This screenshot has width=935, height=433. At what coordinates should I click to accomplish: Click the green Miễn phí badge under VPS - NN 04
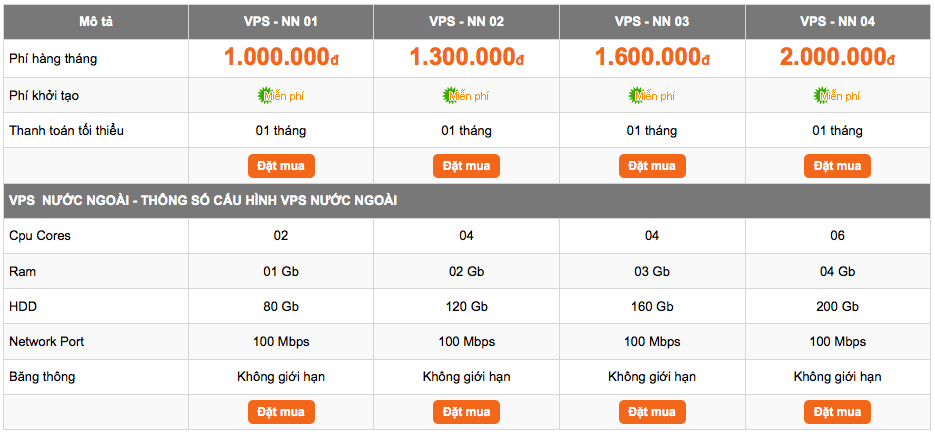click(x=837, y=95)
